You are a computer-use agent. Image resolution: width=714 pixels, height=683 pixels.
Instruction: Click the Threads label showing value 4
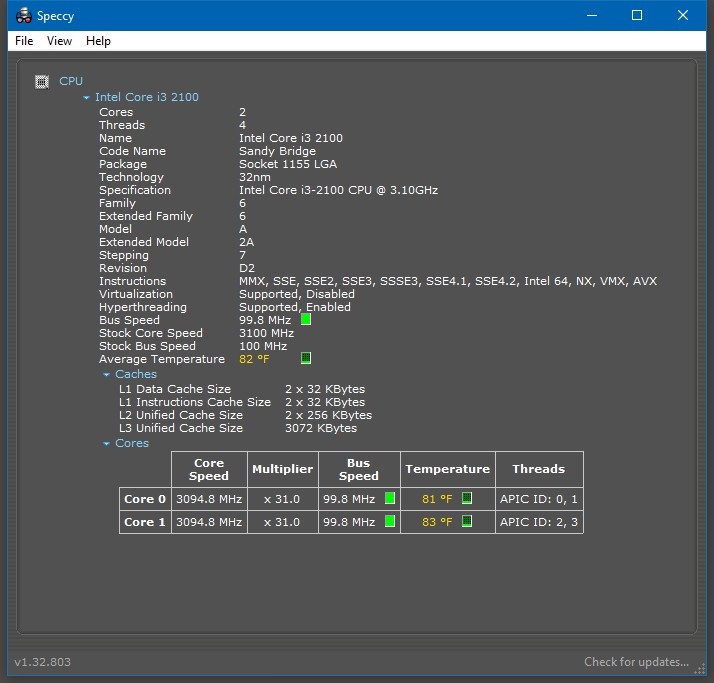click(x=122, y=125)
